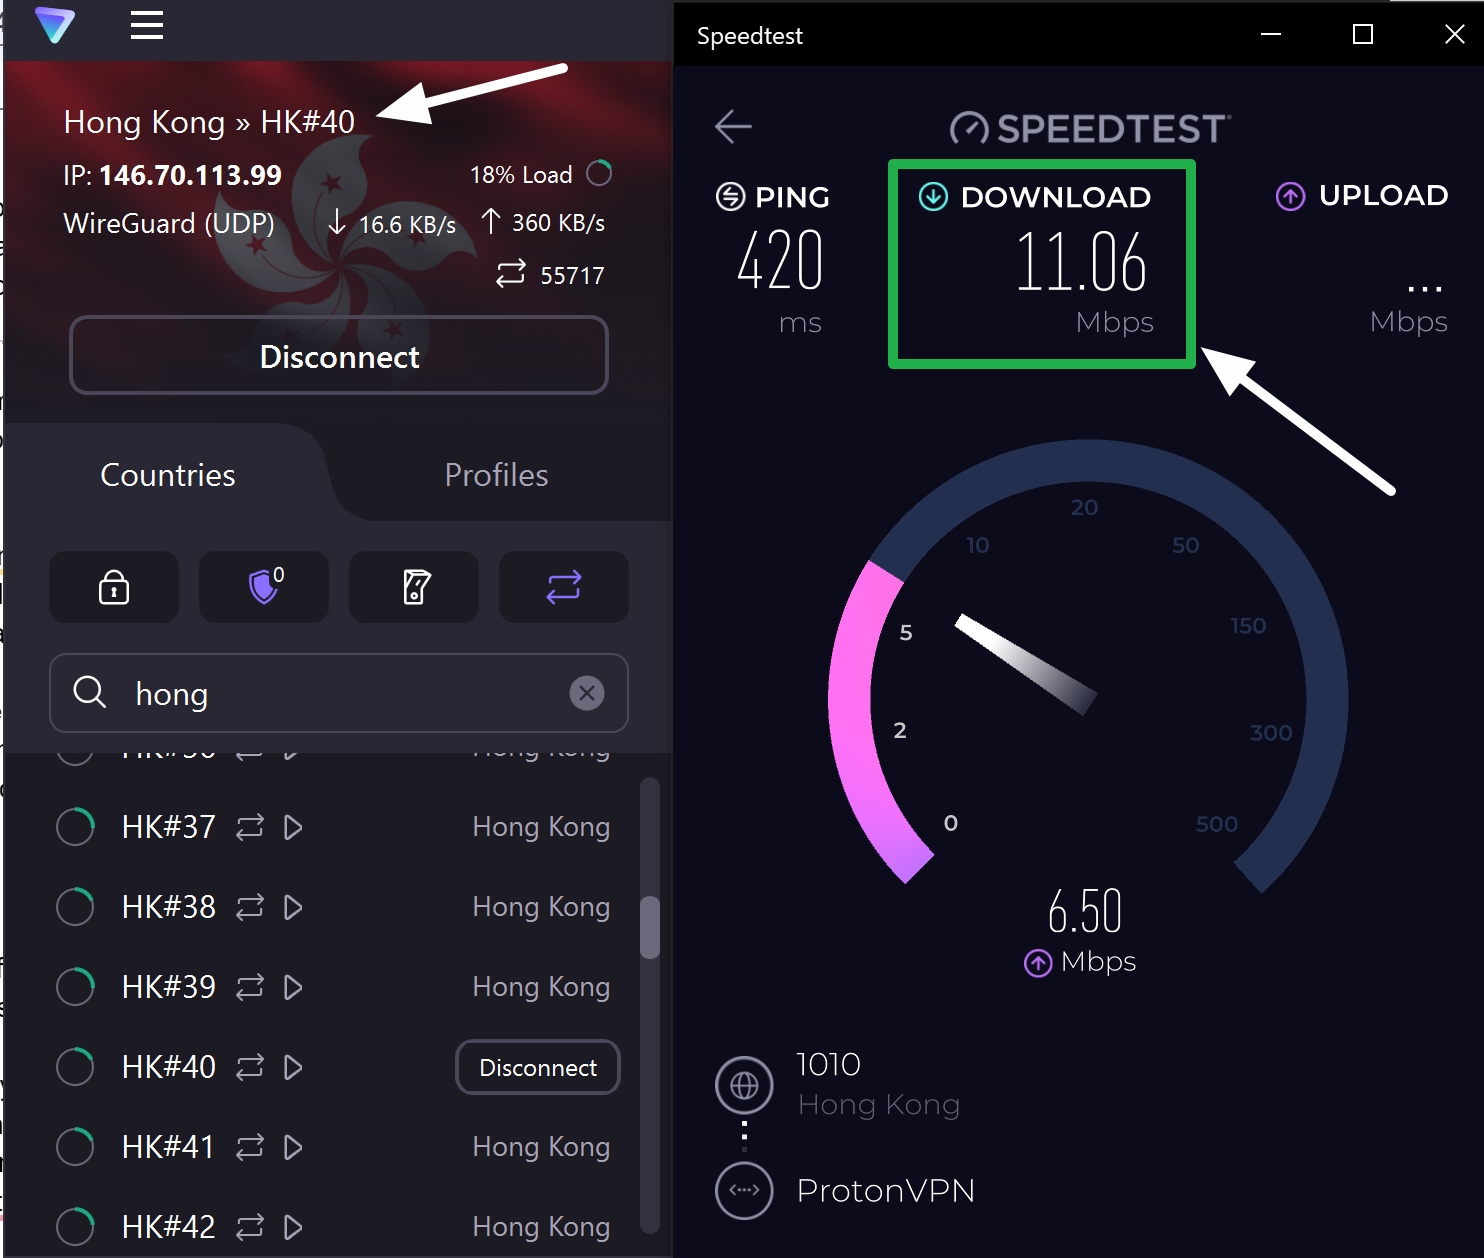Toggle the Secure Core lock icon
The width and height of the screenshot is (1484, 1258).
114,587
